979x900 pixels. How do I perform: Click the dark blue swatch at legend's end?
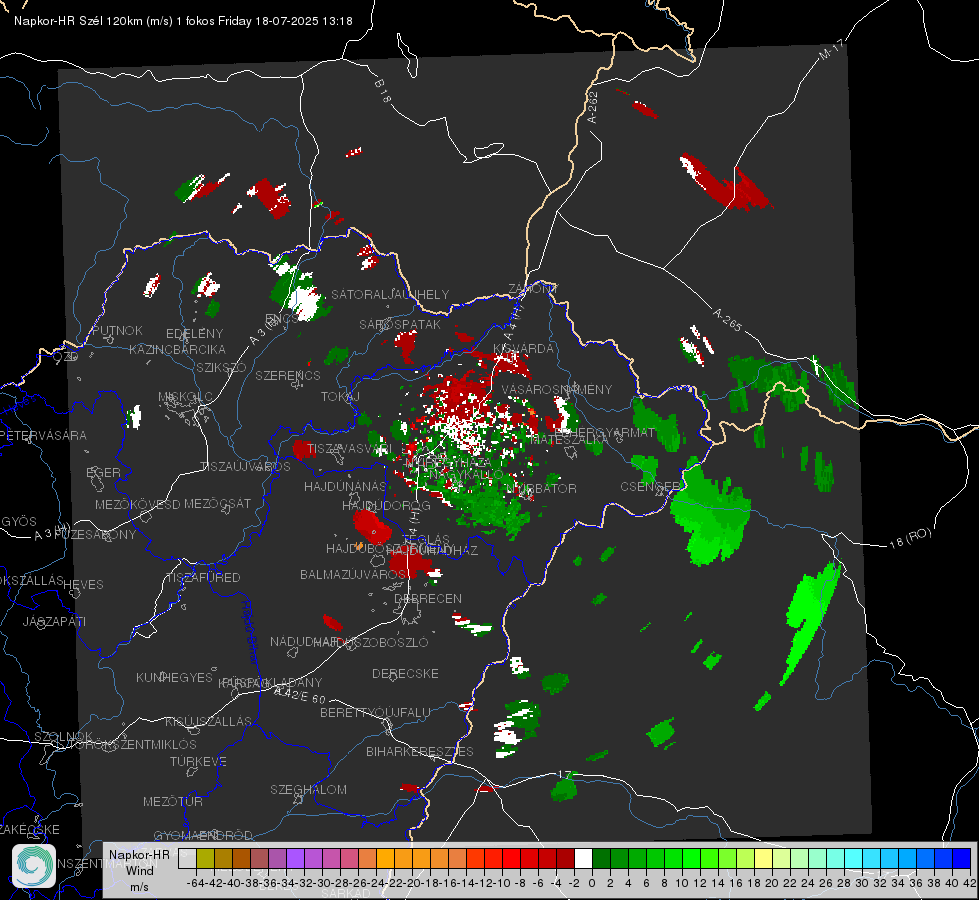[962, 859]
